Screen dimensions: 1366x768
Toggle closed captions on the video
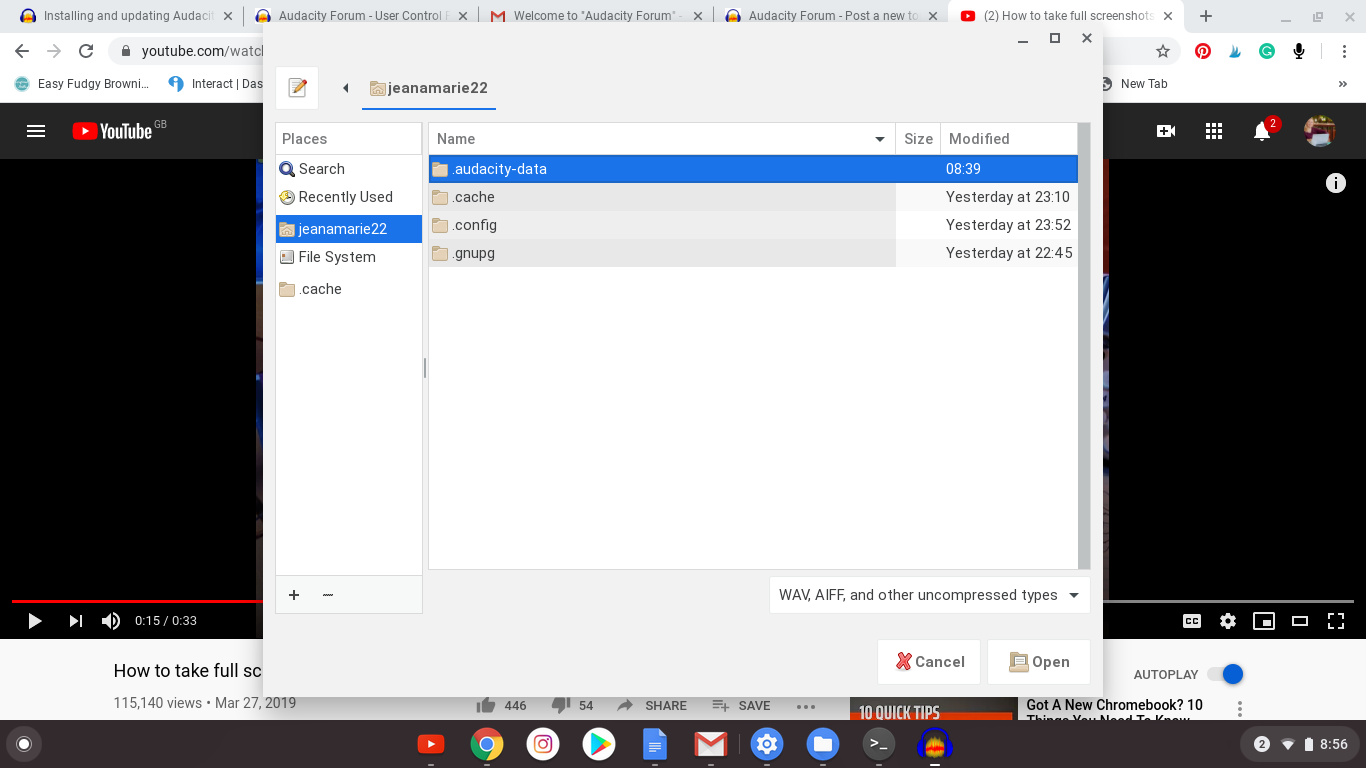(1192, 621)
